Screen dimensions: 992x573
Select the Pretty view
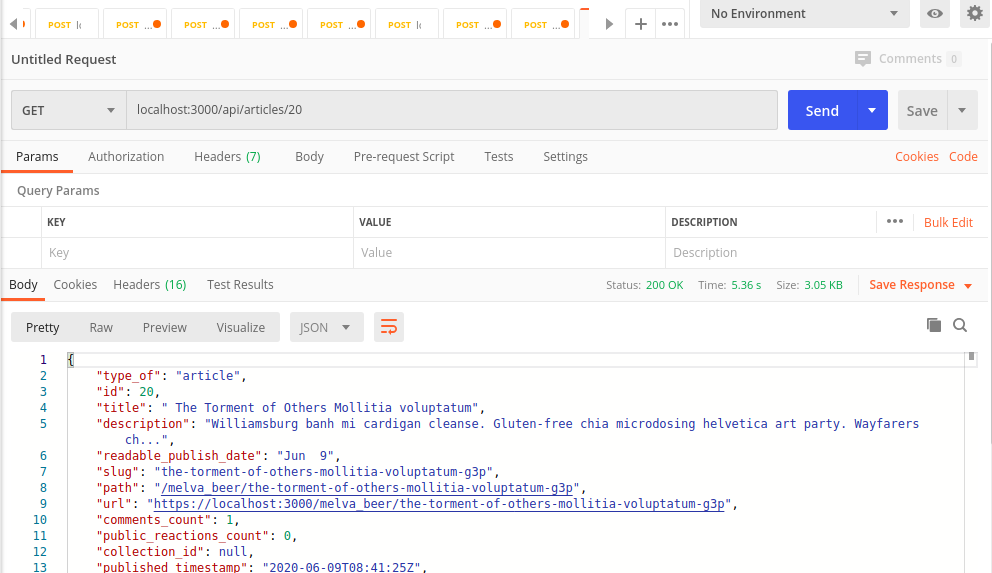pos(42,327)
